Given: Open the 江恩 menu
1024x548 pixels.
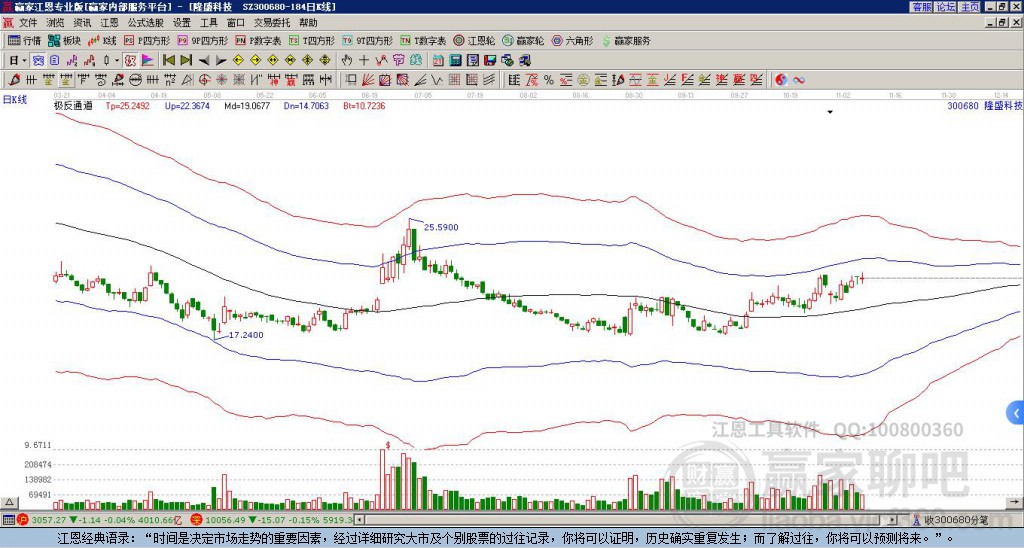Looking at the screenshot, I should pos(110,23).
